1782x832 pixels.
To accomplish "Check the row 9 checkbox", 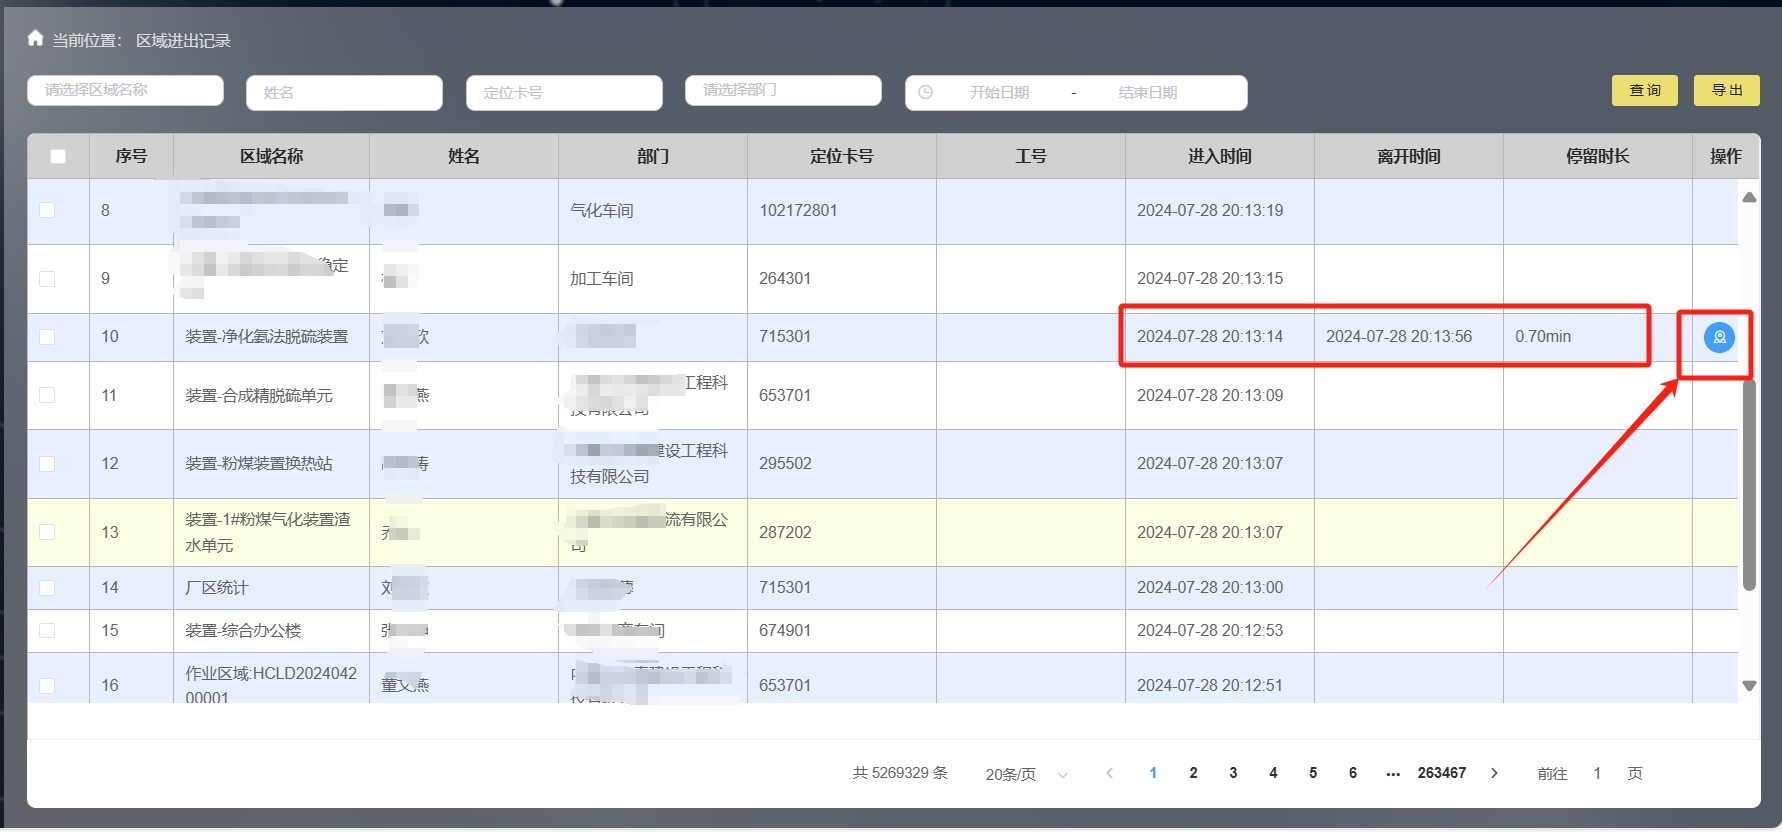I will [x=47, y=278].
